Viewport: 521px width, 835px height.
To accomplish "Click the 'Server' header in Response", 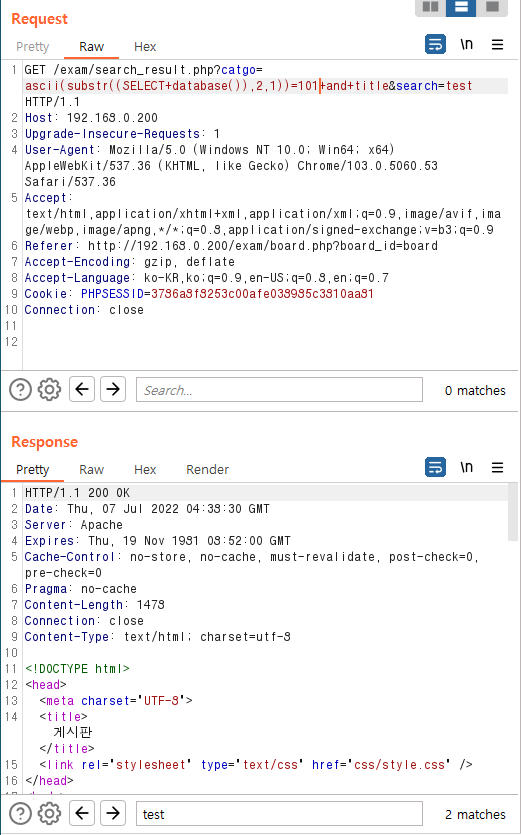I will point(45,525).
